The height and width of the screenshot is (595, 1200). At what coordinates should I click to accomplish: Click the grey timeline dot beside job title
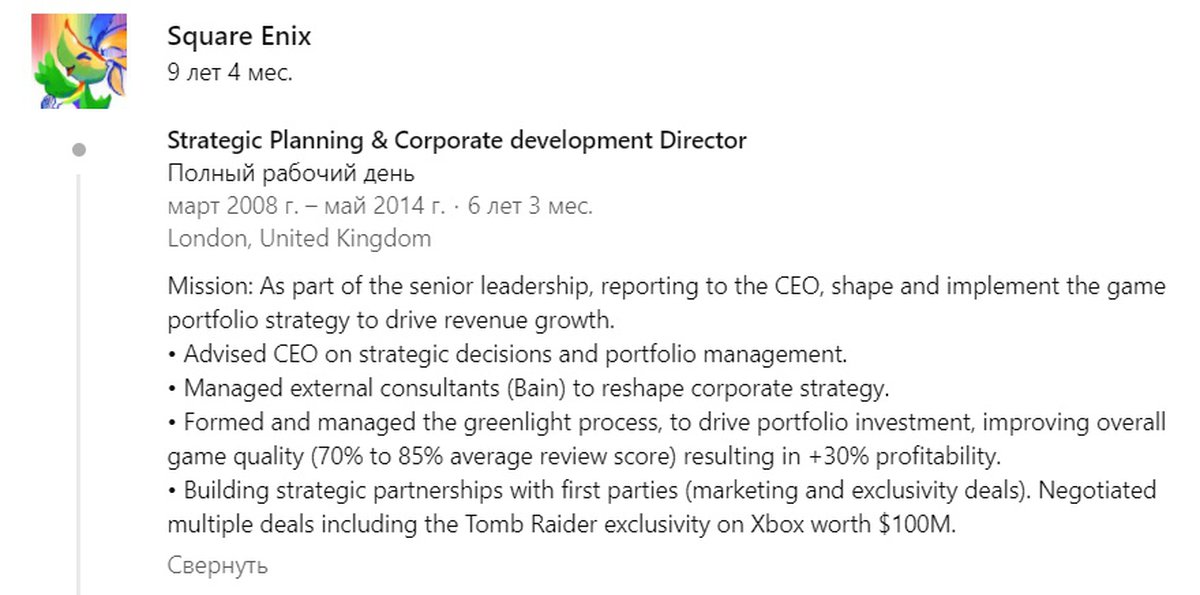pos(79,150)
